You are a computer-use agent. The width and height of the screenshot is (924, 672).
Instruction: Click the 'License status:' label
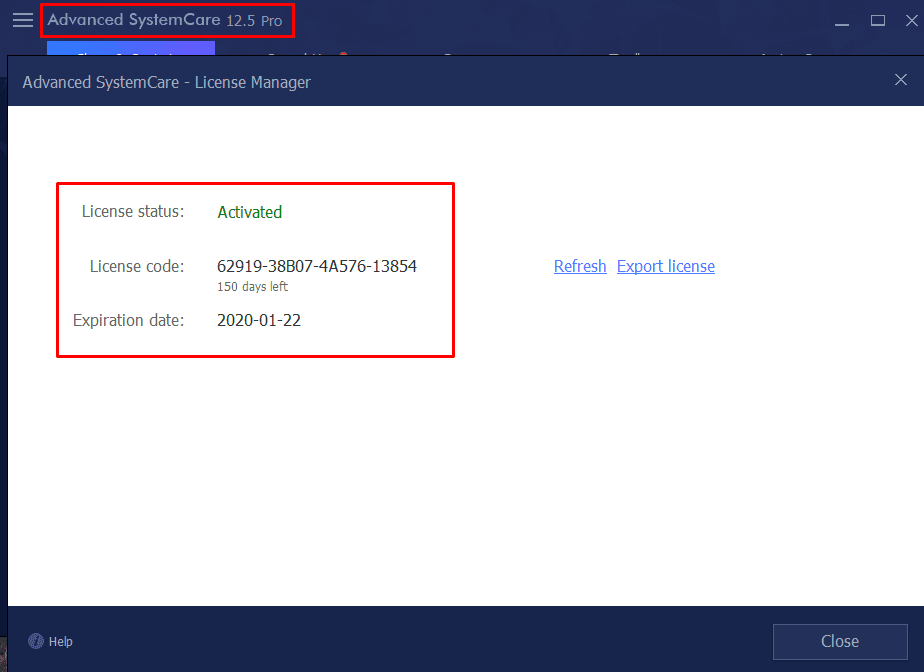[x=133, y=212]
